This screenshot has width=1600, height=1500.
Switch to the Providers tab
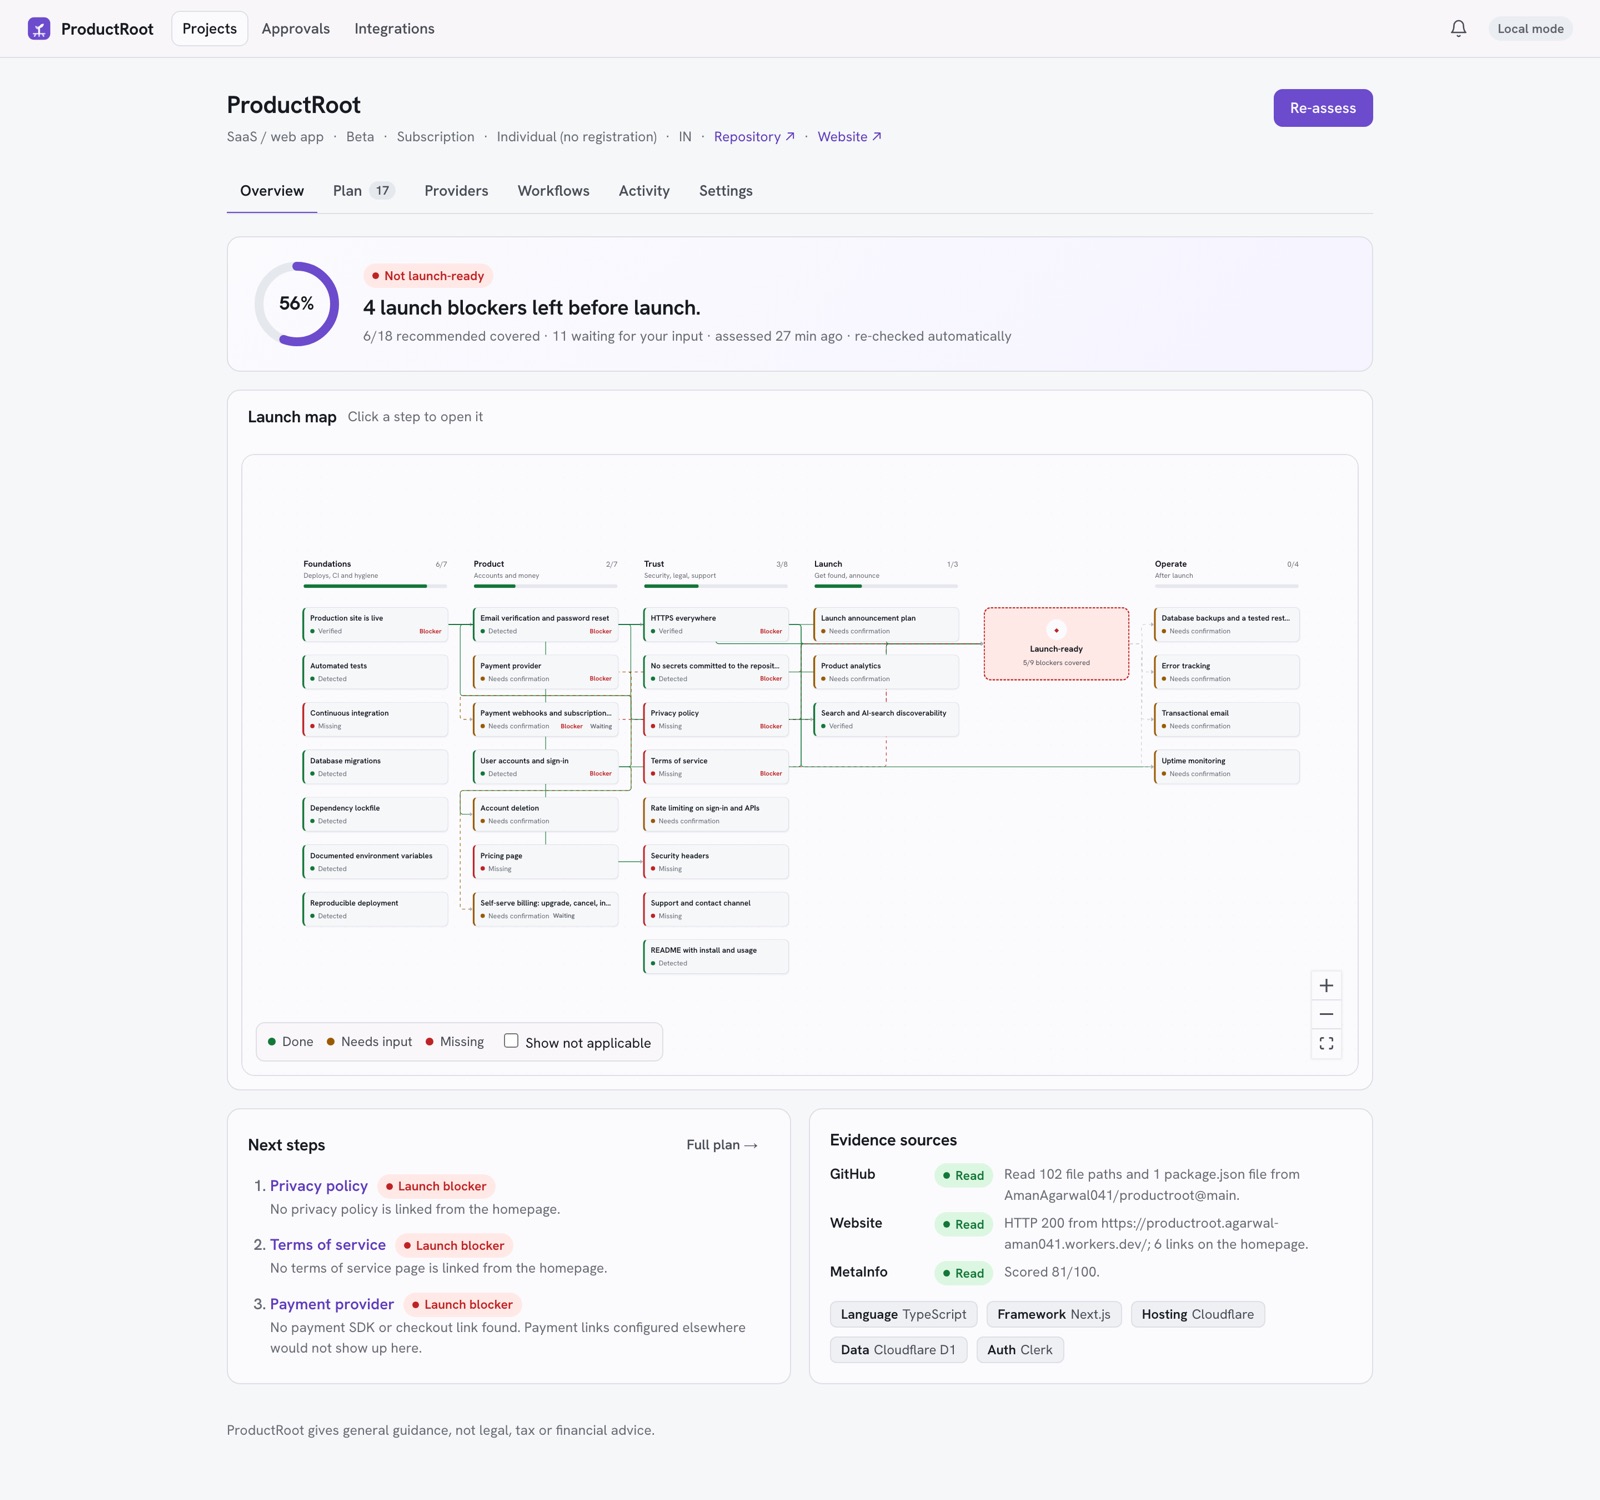pyautogui.click(x=456, y=191)
